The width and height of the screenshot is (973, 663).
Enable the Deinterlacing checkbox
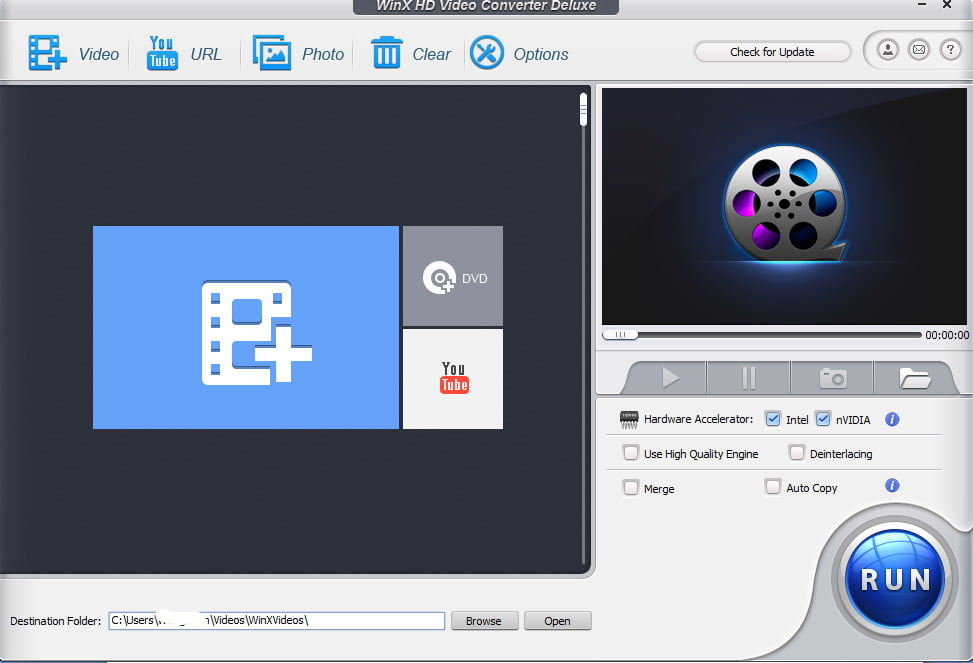pos(797,453)
